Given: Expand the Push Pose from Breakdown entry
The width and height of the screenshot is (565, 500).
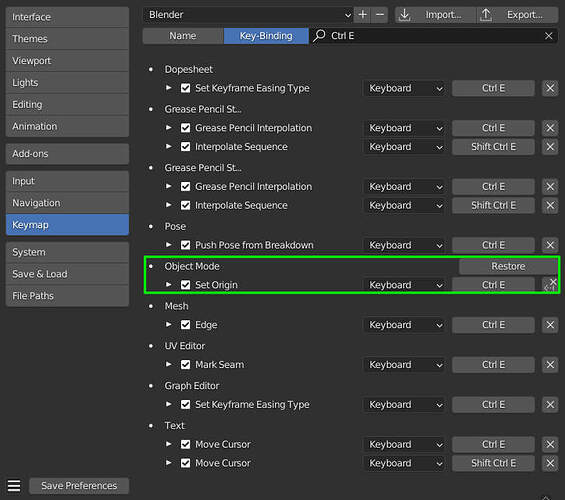Looking at the screenshot, I should pyautogui.click(x=168, y=245).
